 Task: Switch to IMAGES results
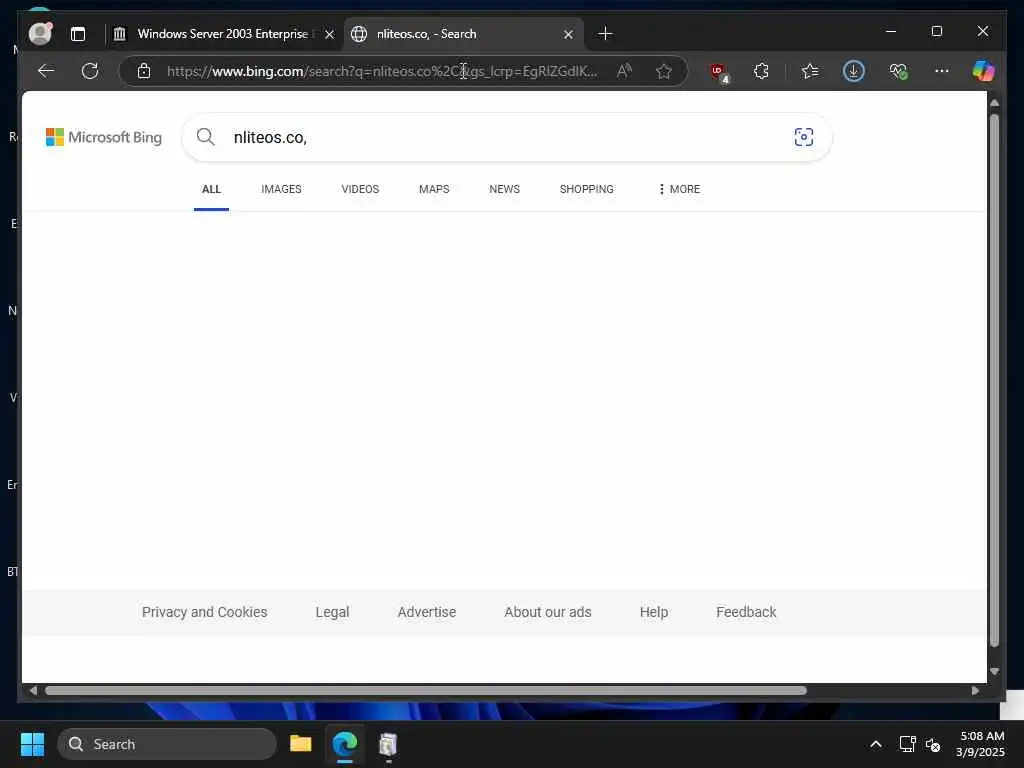[281, 189]
